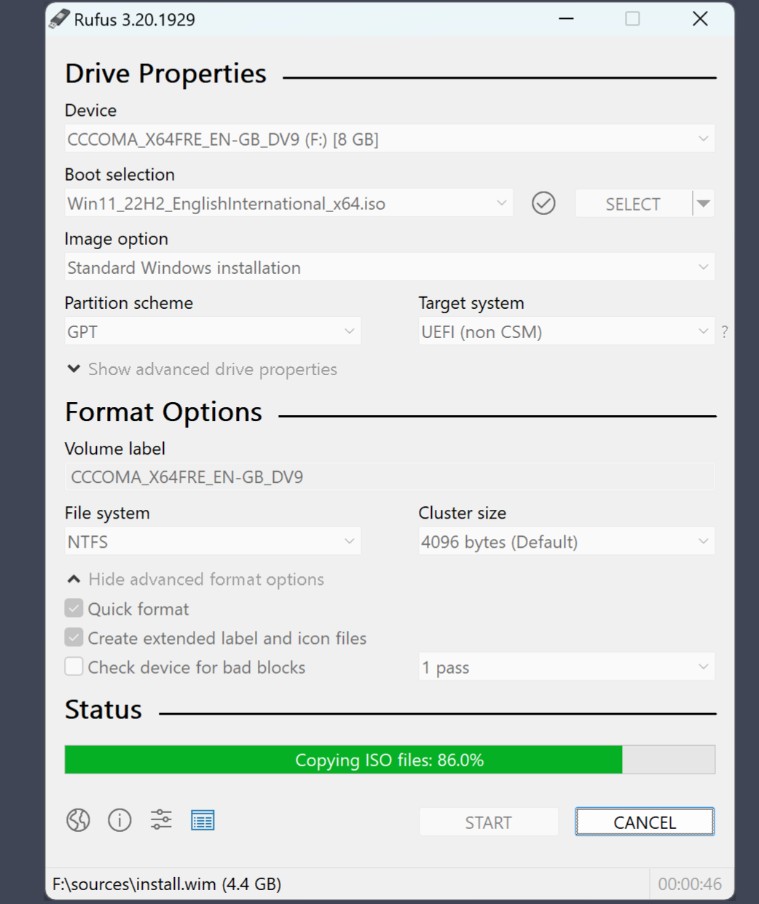Open the bad blocks passes dropdown
The height and width of the screenshot is (904, 759).
(566, 667)
